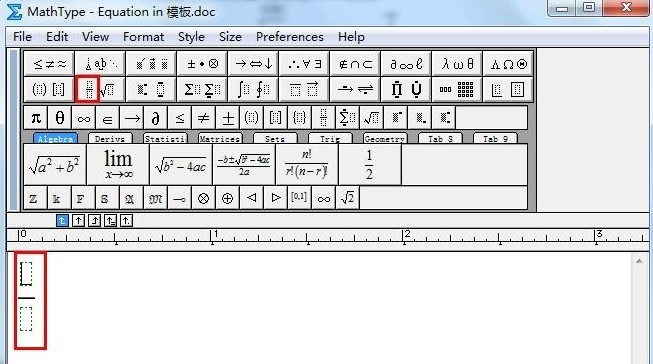This screenshot has width=653, height=364.
Task: Select the center tab stop button
Action: pos(78,220)
